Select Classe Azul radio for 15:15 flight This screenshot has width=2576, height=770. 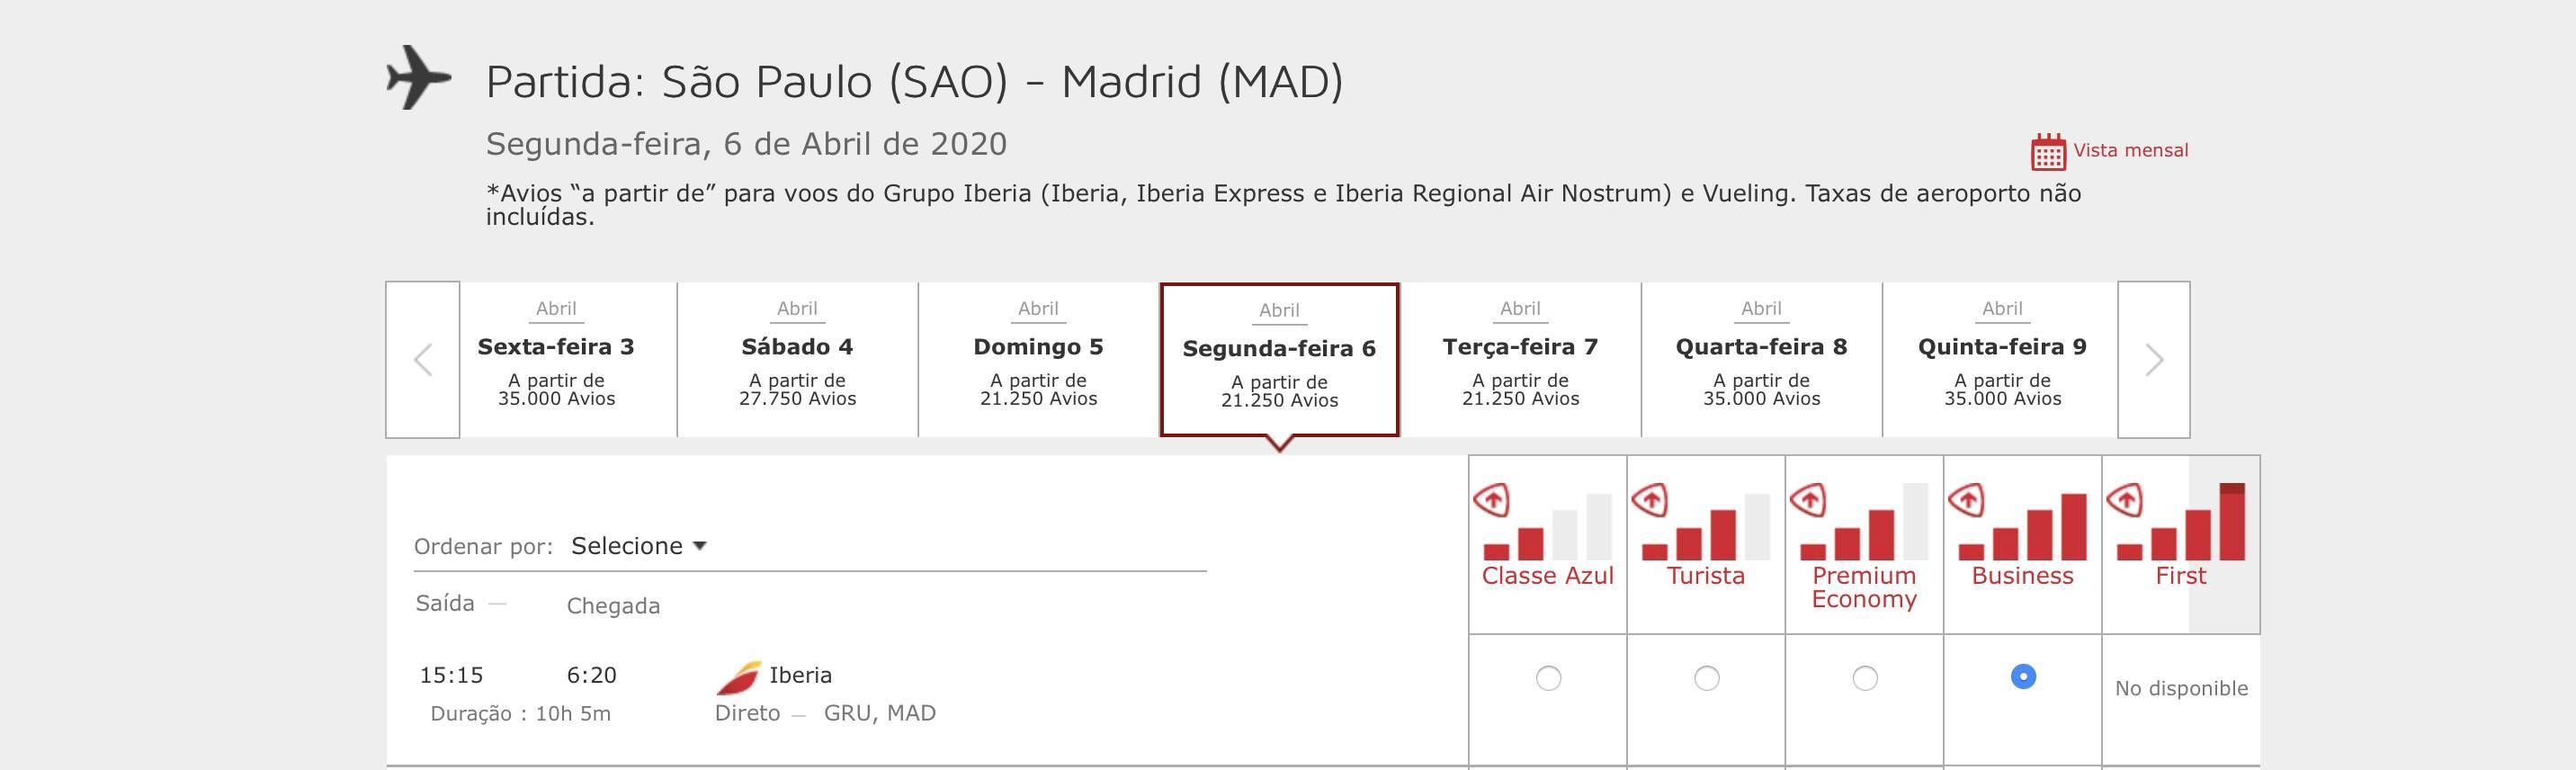coord(1548,678)
